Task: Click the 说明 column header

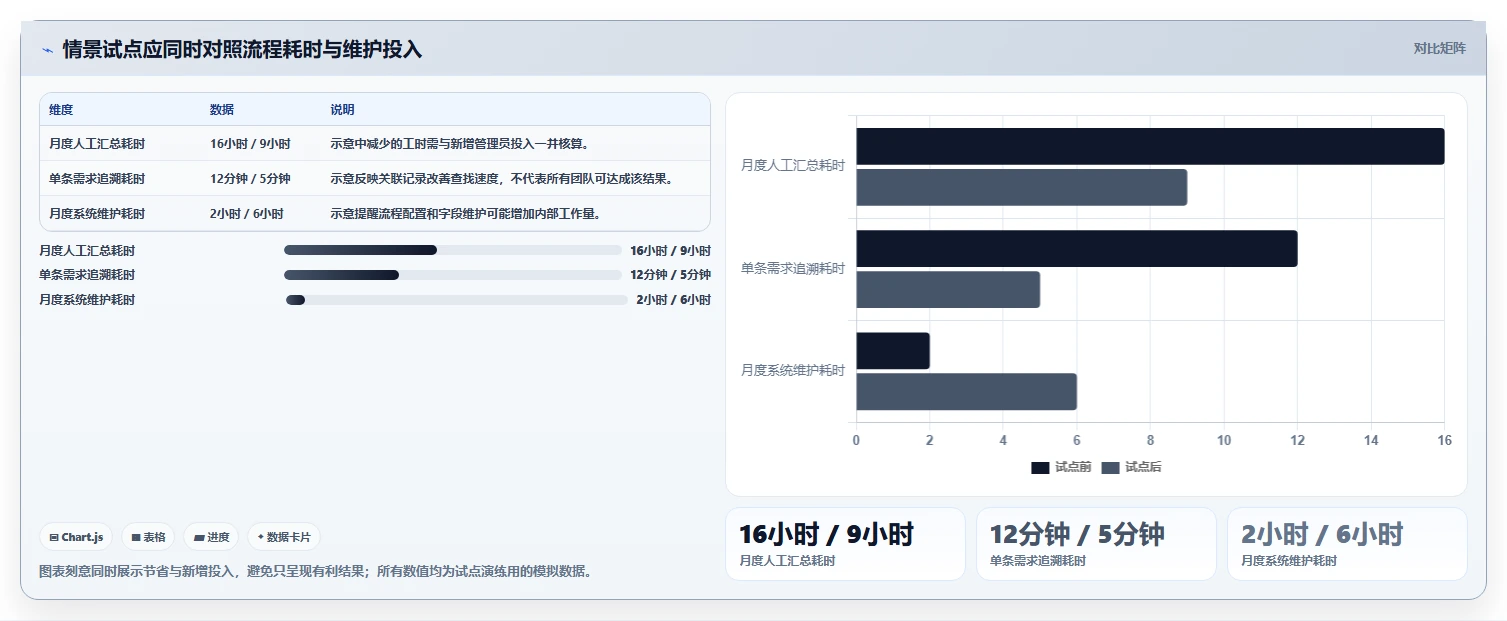Action: coord(342,110)
